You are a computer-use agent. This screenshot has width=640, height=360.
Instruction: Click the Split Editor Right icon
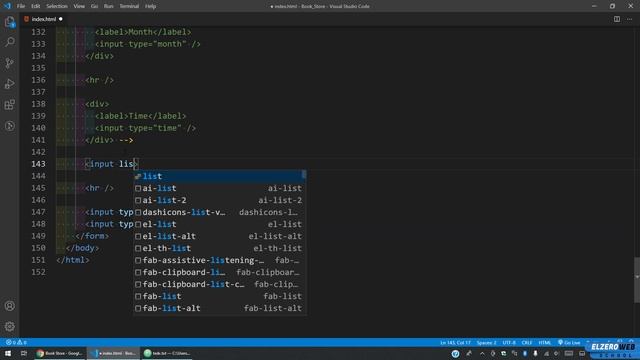(x=617, y=19)
